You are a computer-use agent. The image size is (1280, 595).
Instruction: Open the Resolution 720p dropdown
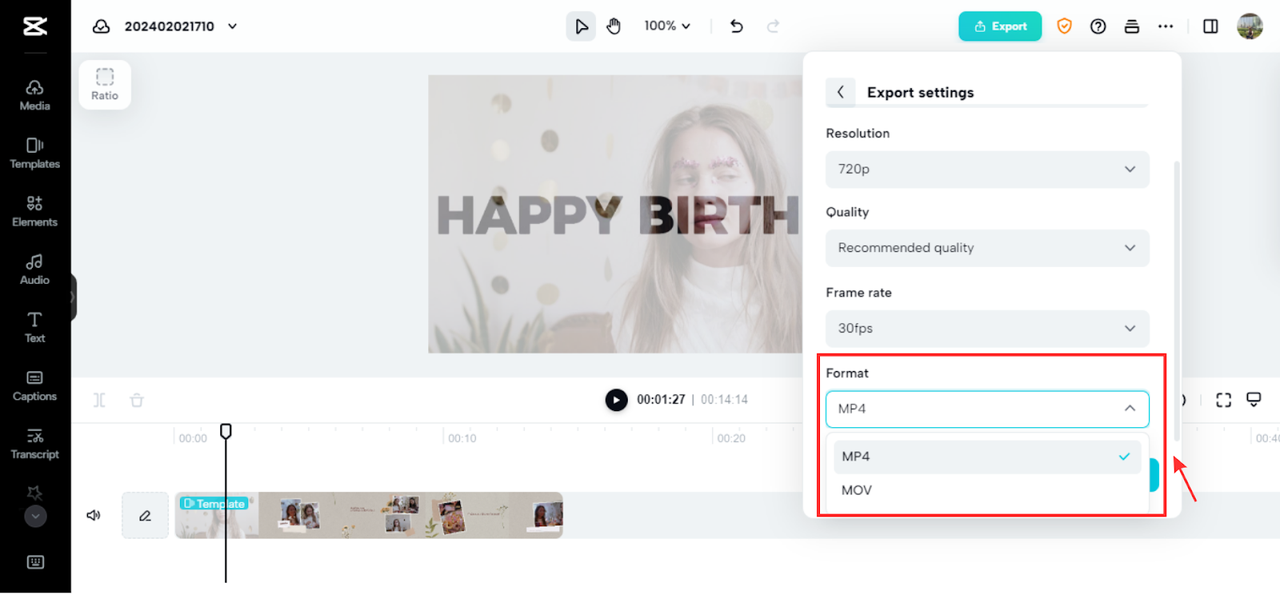point(987,169)
